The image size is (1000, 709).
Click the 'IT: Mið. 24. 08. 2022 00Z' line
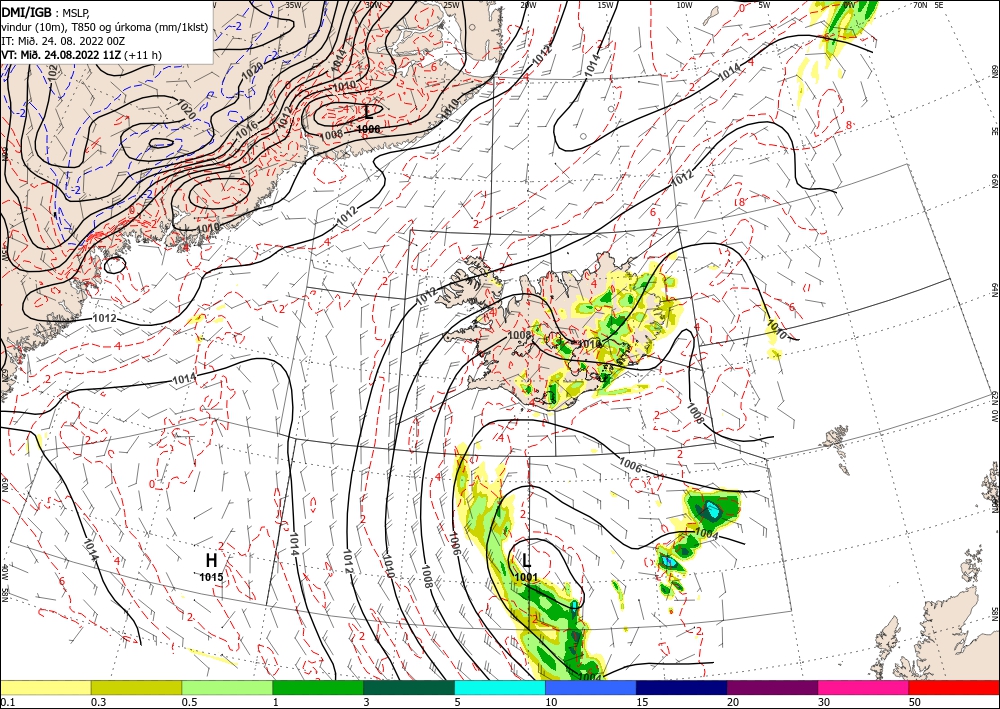62,41
